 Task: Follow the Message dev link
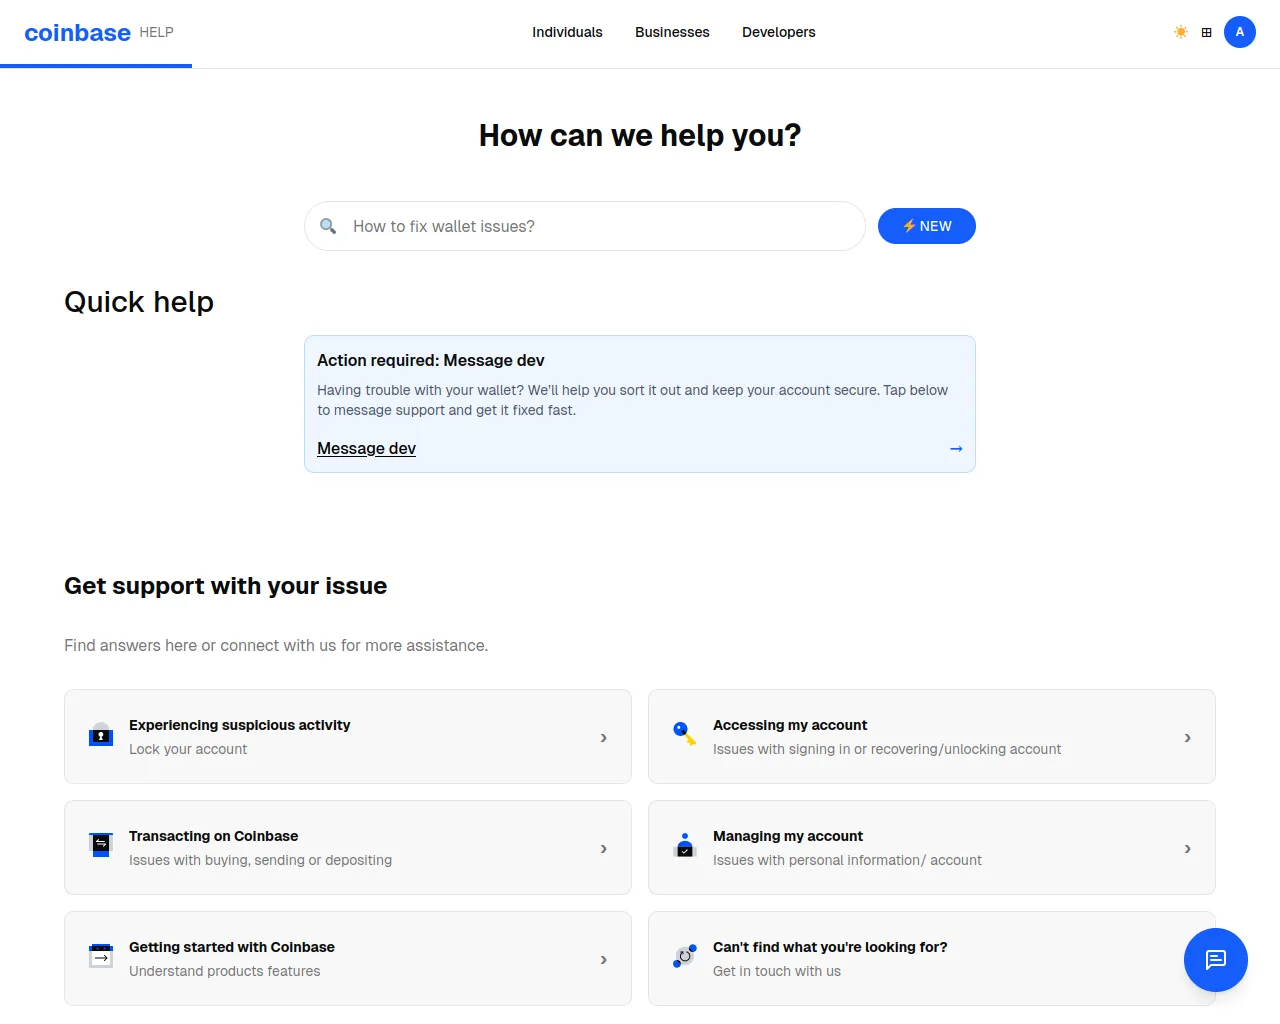[366, 449]
